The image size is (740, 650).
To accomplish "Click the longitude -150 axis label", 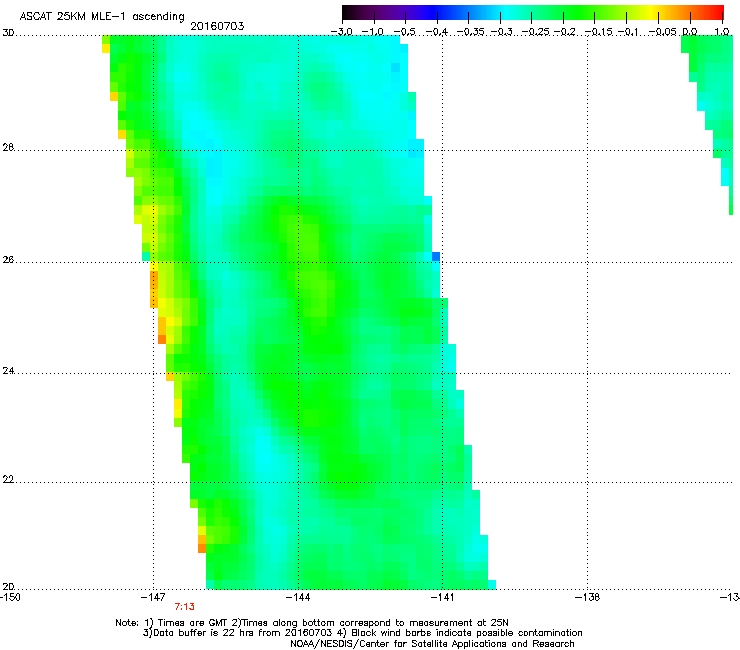I will (10, 597).
